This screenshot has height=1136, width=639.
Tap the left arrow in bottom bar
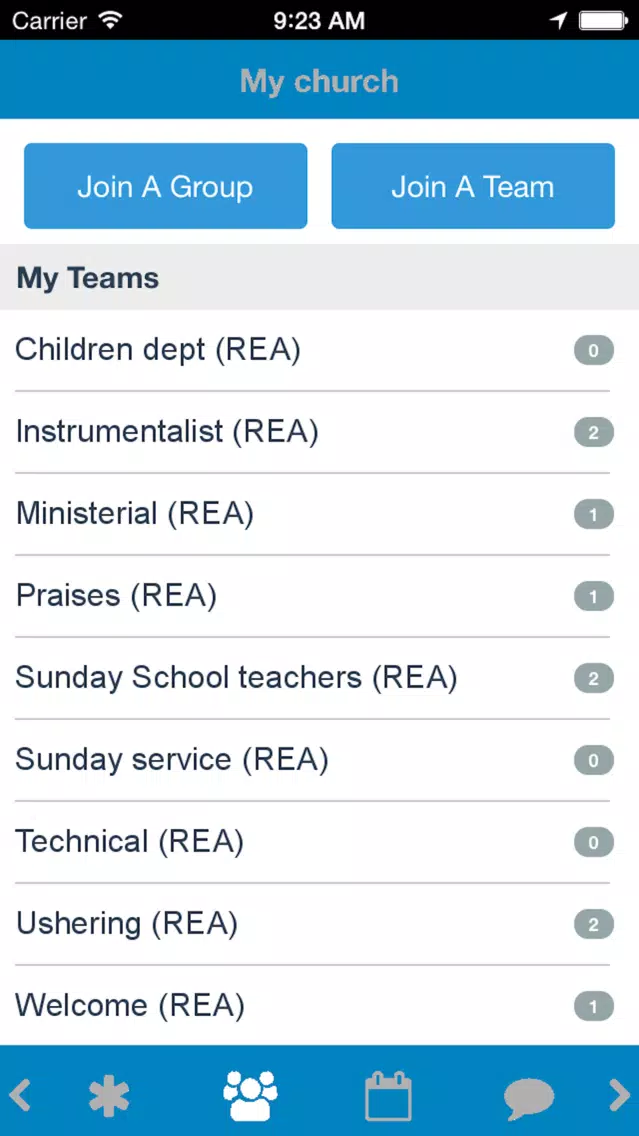tap(20, 1095)
